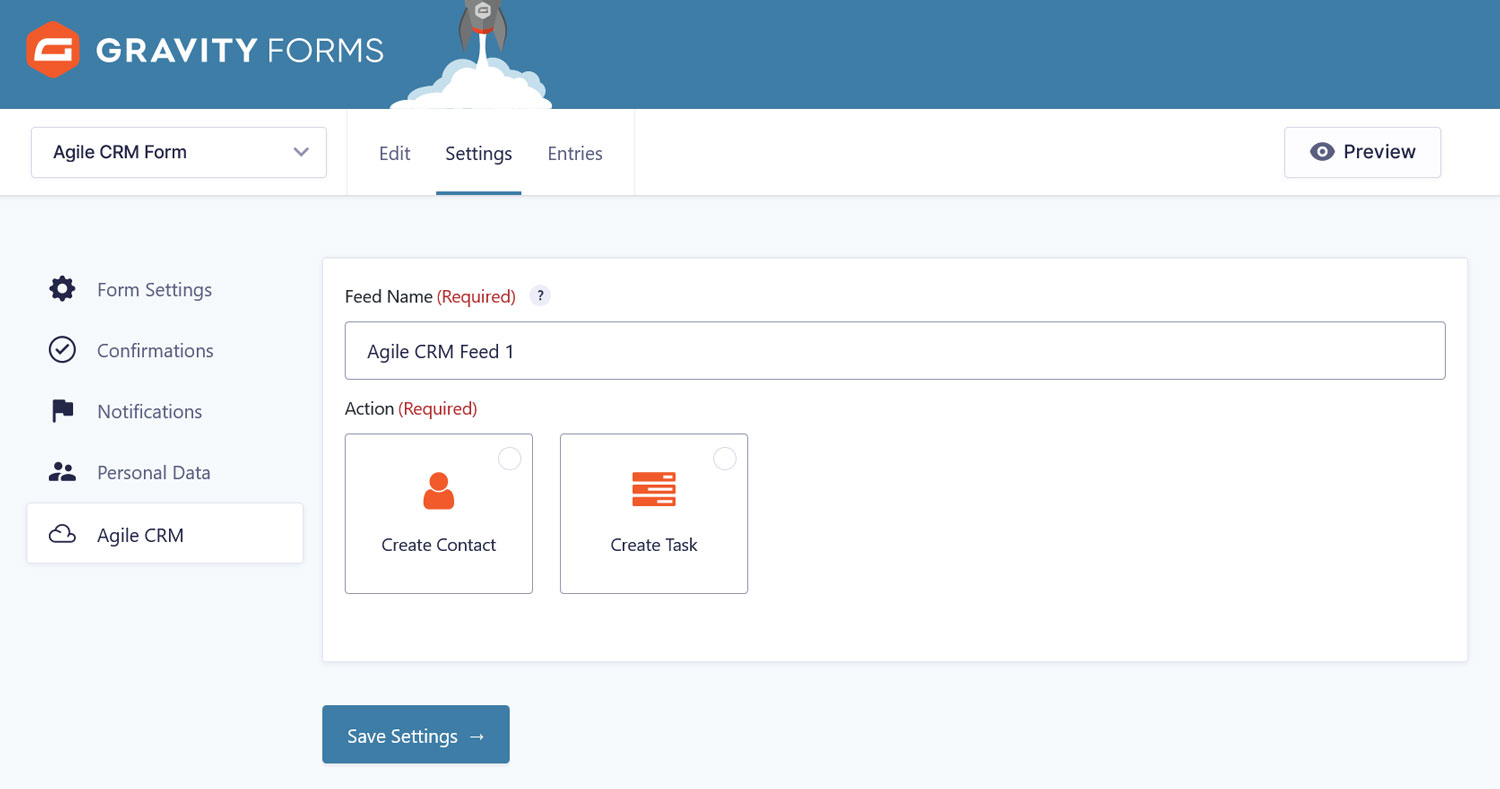Click the Preview button
This screenshot has height=789, width=1500.
[1362, 152]
